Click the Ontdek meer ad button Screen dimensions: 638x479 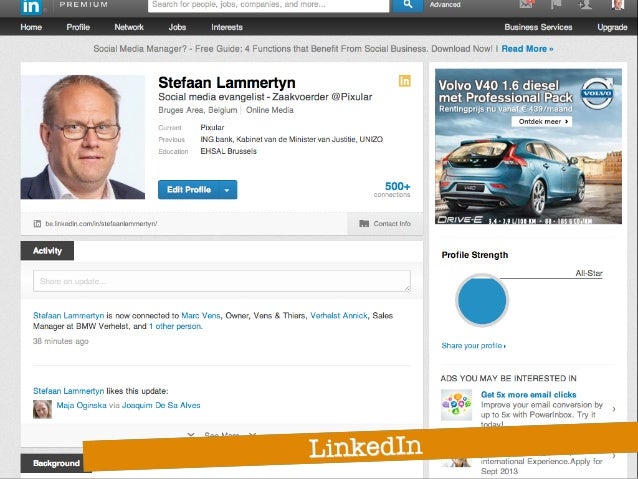(x=542, y=121)
